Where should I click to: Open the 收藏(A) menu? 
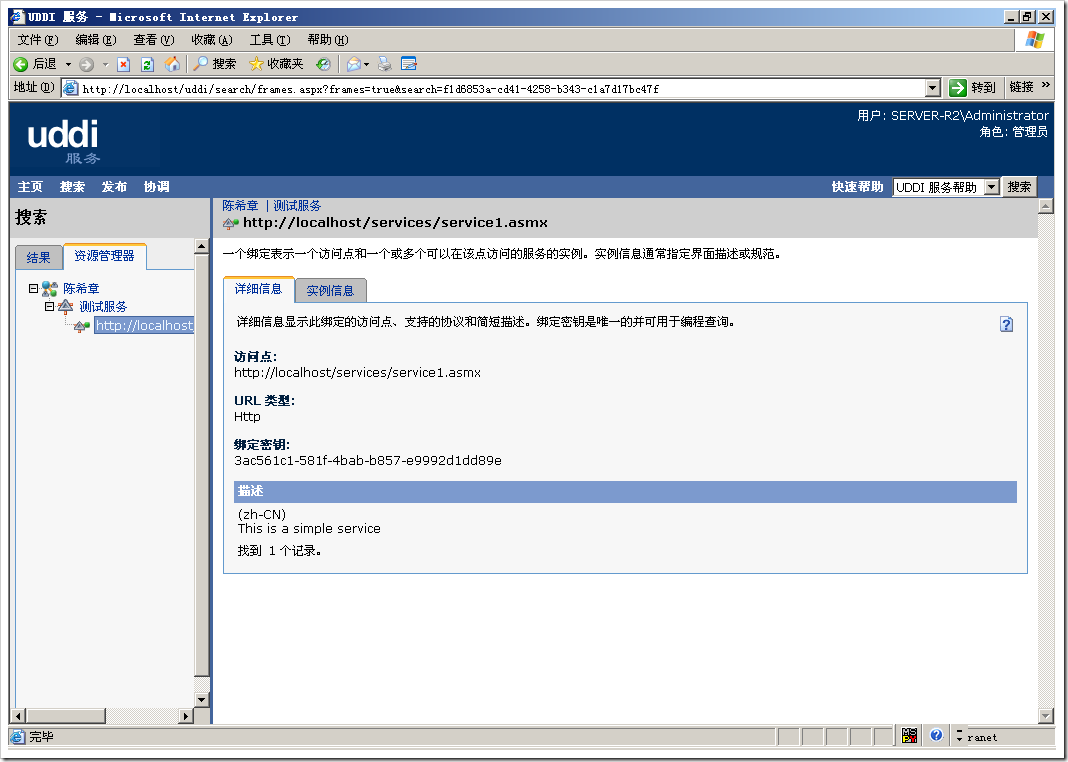[x=212, y=39]
